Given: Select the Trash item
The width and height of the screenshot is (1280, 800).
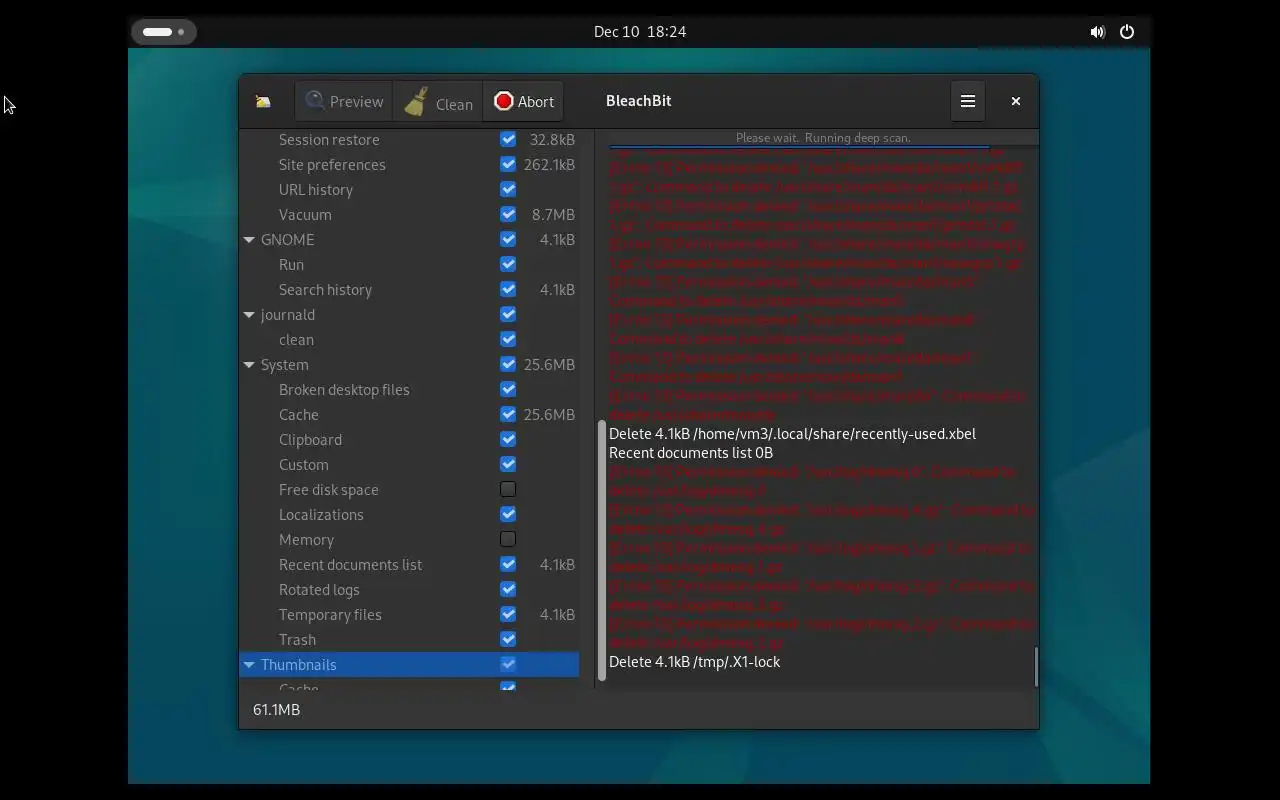Looking at the screenshot, I should coord(297,639).
